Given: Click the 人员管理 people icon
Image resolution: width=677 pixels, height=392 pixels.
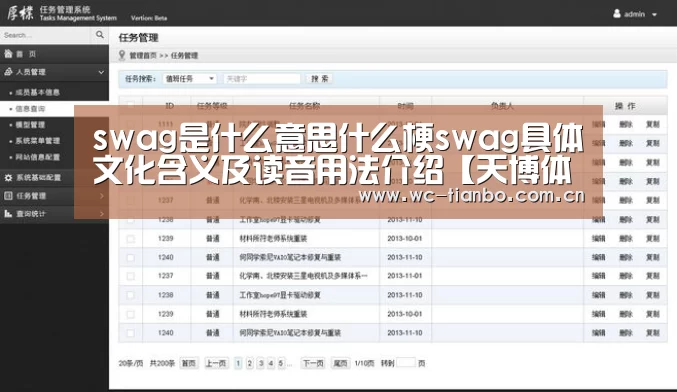Looking at the screenshot, I should 8,72.
